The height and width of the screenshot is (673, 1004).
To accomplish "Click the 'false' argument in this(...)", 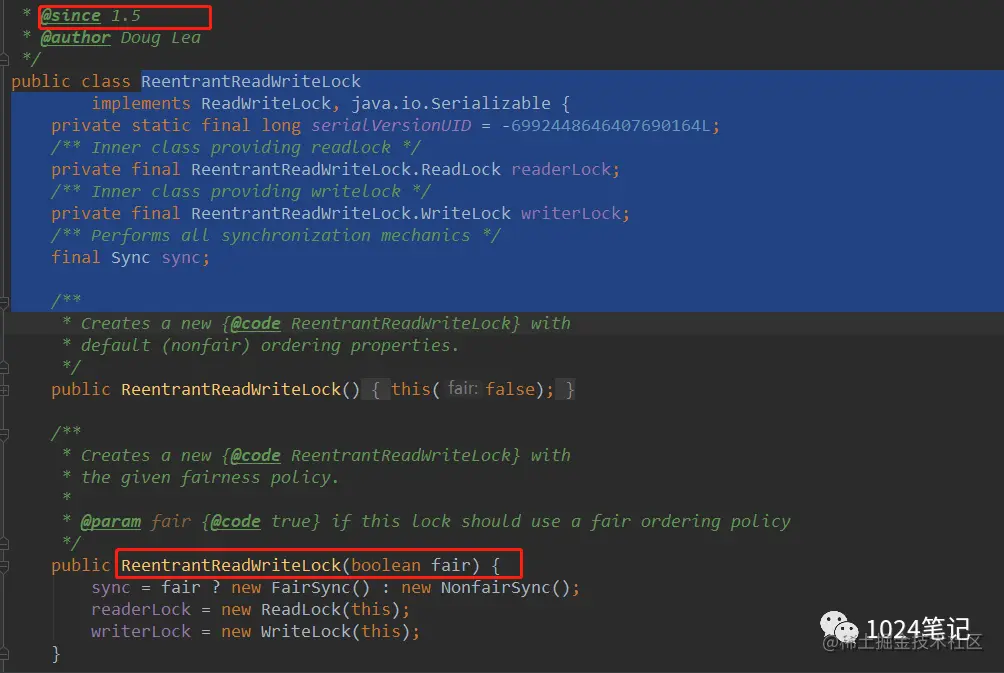I will tap(510, 389).
